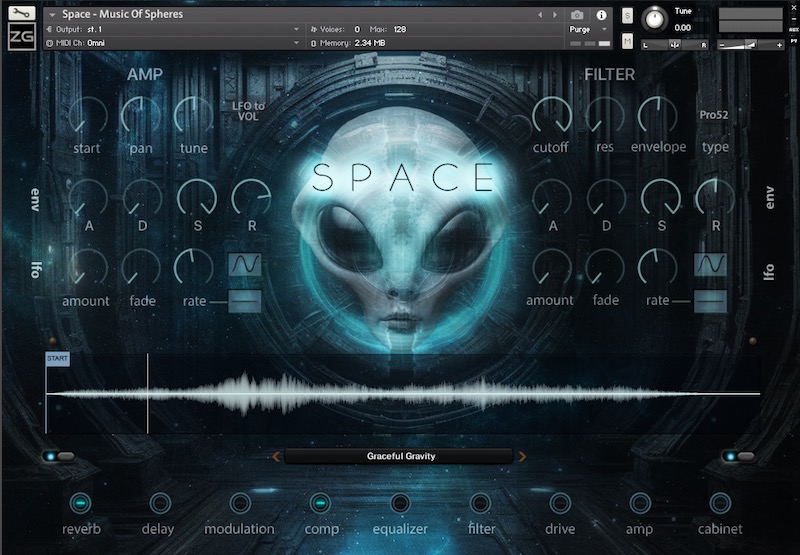Click the Graceful Gravity preset name
This screenshot has height=555, width=800.
pos(400,457)
